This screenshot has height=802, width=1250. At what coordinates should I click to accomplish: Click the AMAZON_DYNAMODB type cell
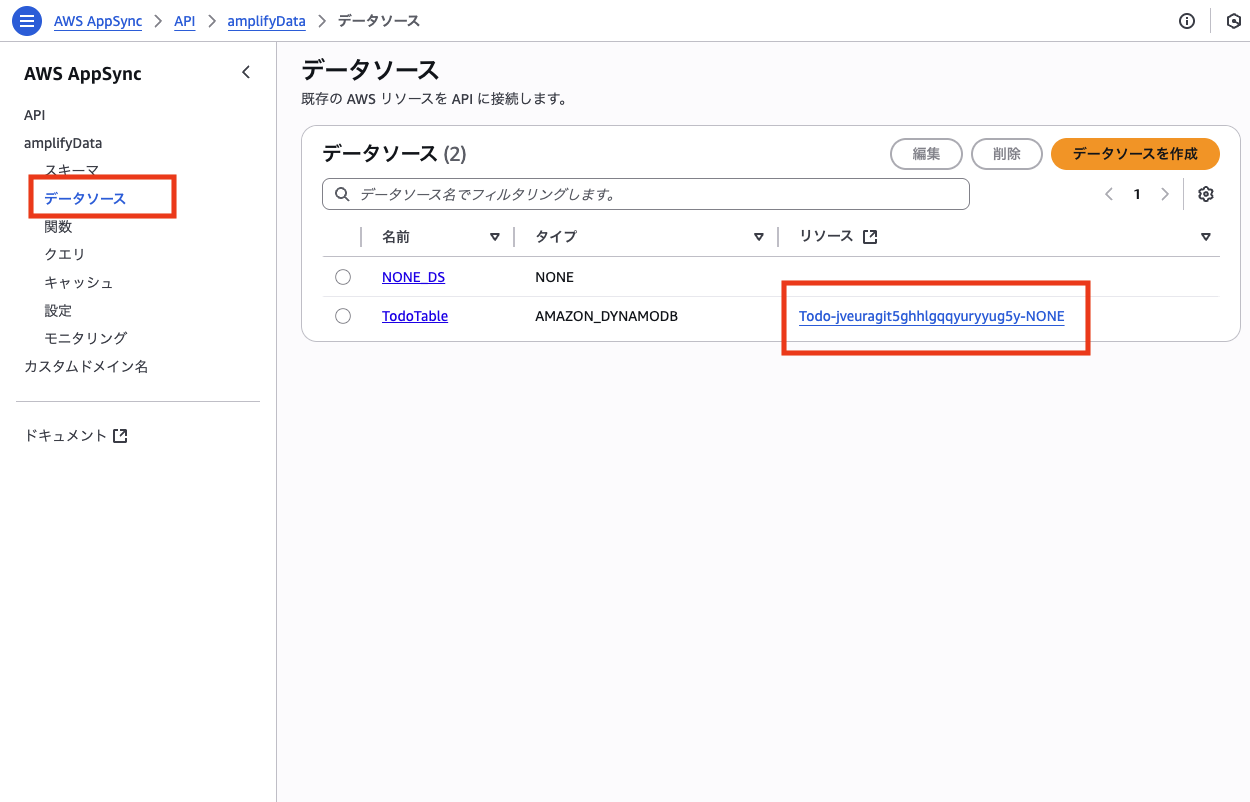point(606,316)
